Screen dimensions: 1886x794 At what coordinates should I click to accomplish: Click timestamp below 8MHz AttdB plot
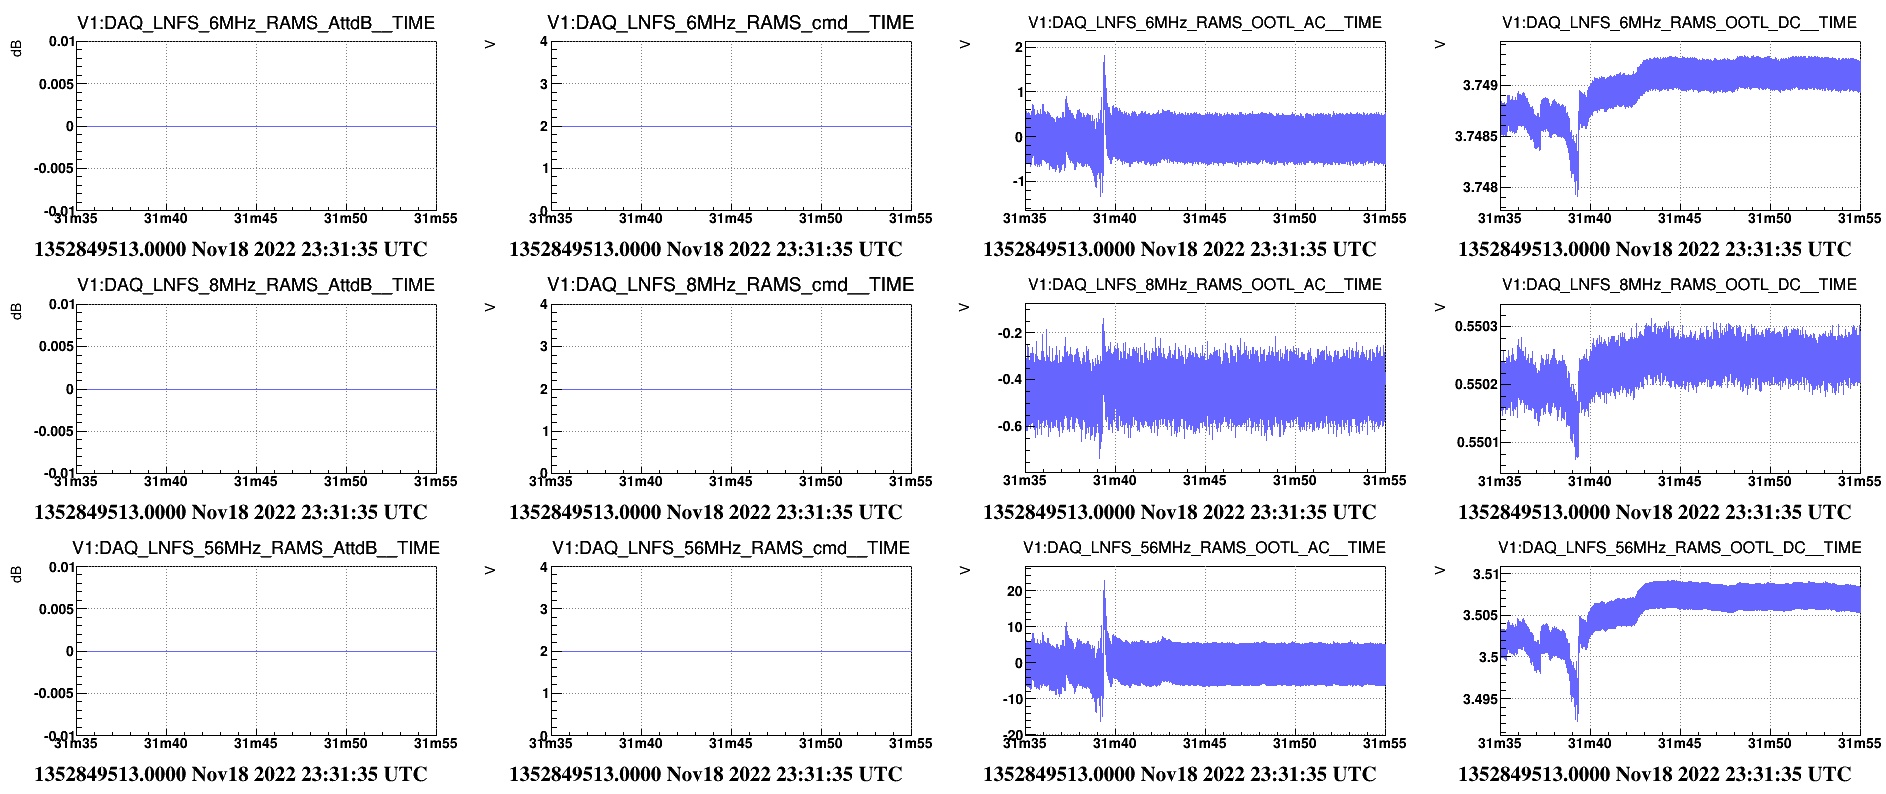(x=231, y=512)
